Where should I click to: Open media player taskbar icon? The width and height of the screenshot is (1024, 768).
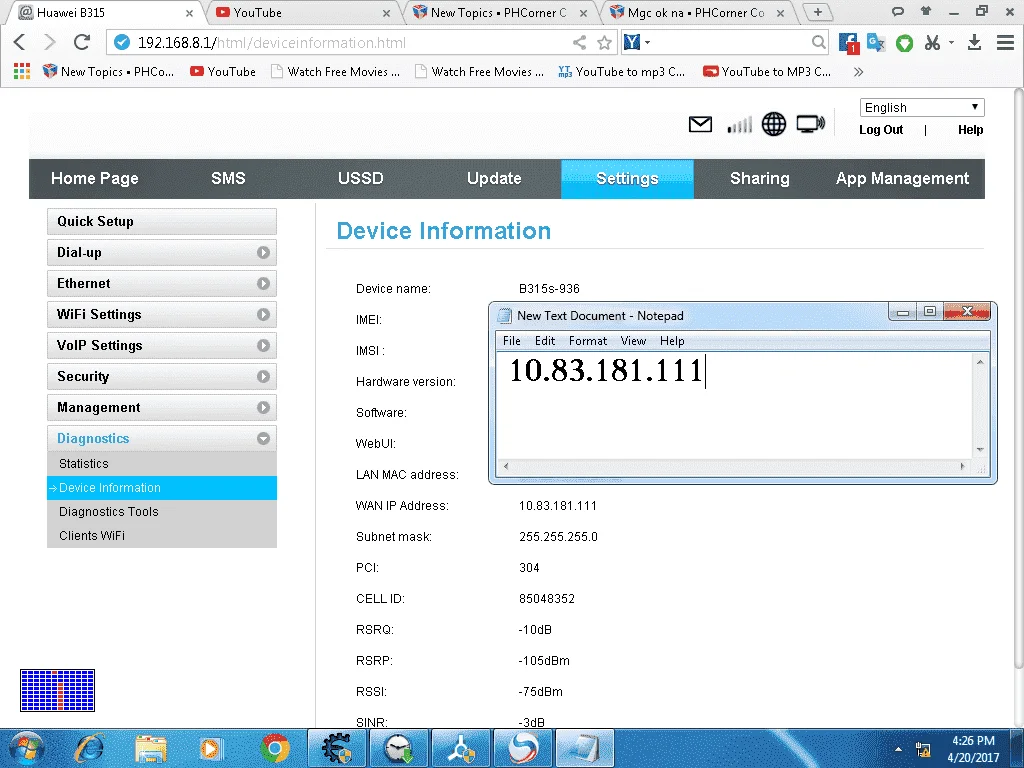(x=211, y=748)
